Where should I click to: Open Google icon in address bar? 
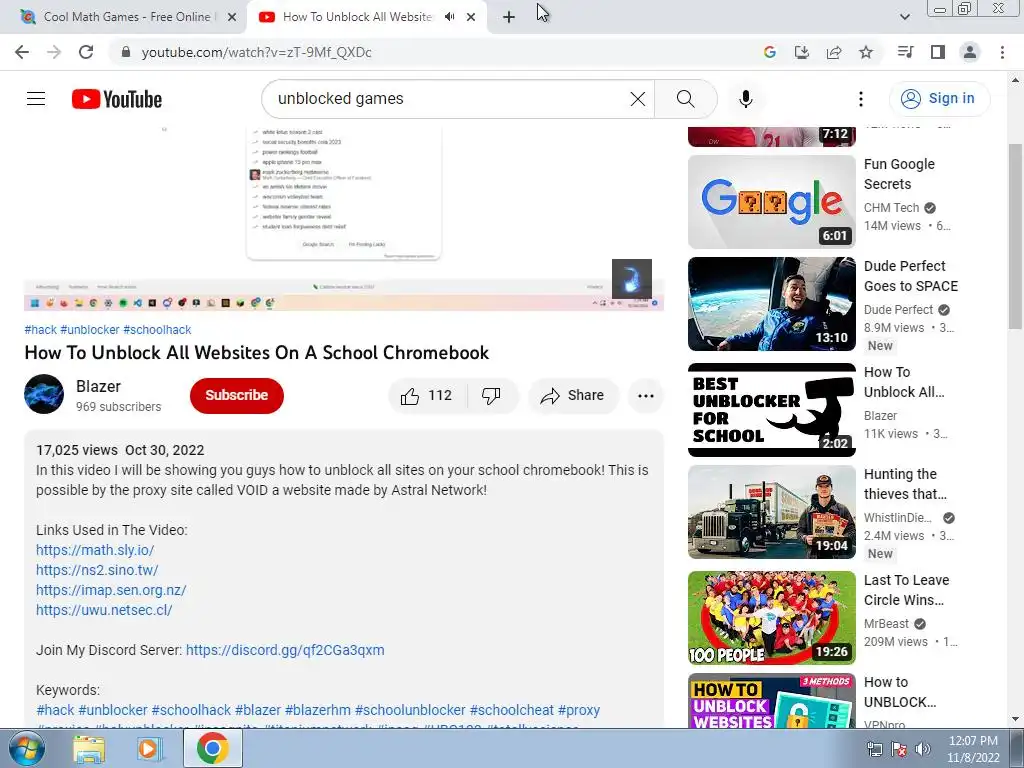tap(769, 52)
